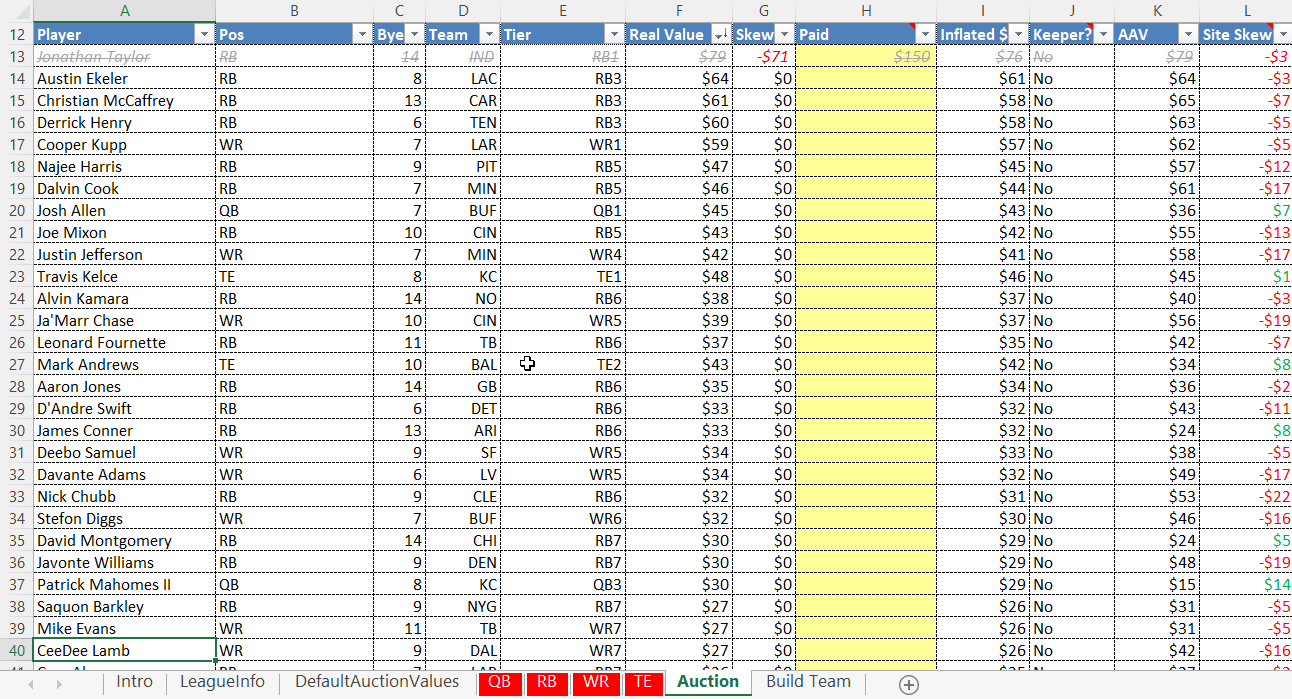1292x699 pixels.
Task: Open the red QB sheet tab
Action: pos(501,682)
